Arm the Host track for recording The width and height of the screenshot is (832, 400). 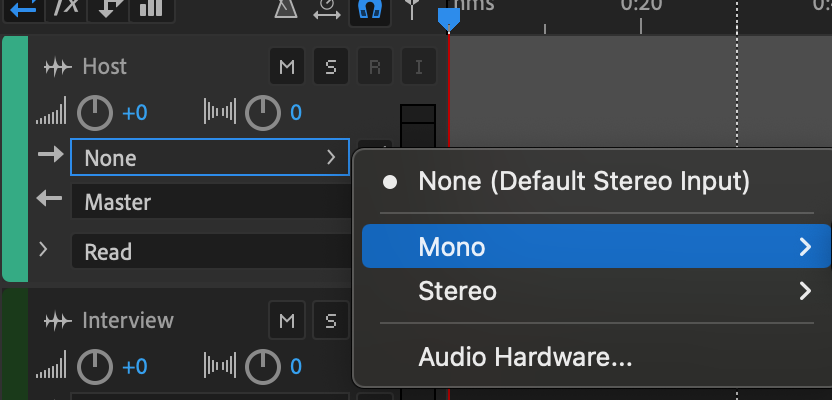tap(374, 67)
